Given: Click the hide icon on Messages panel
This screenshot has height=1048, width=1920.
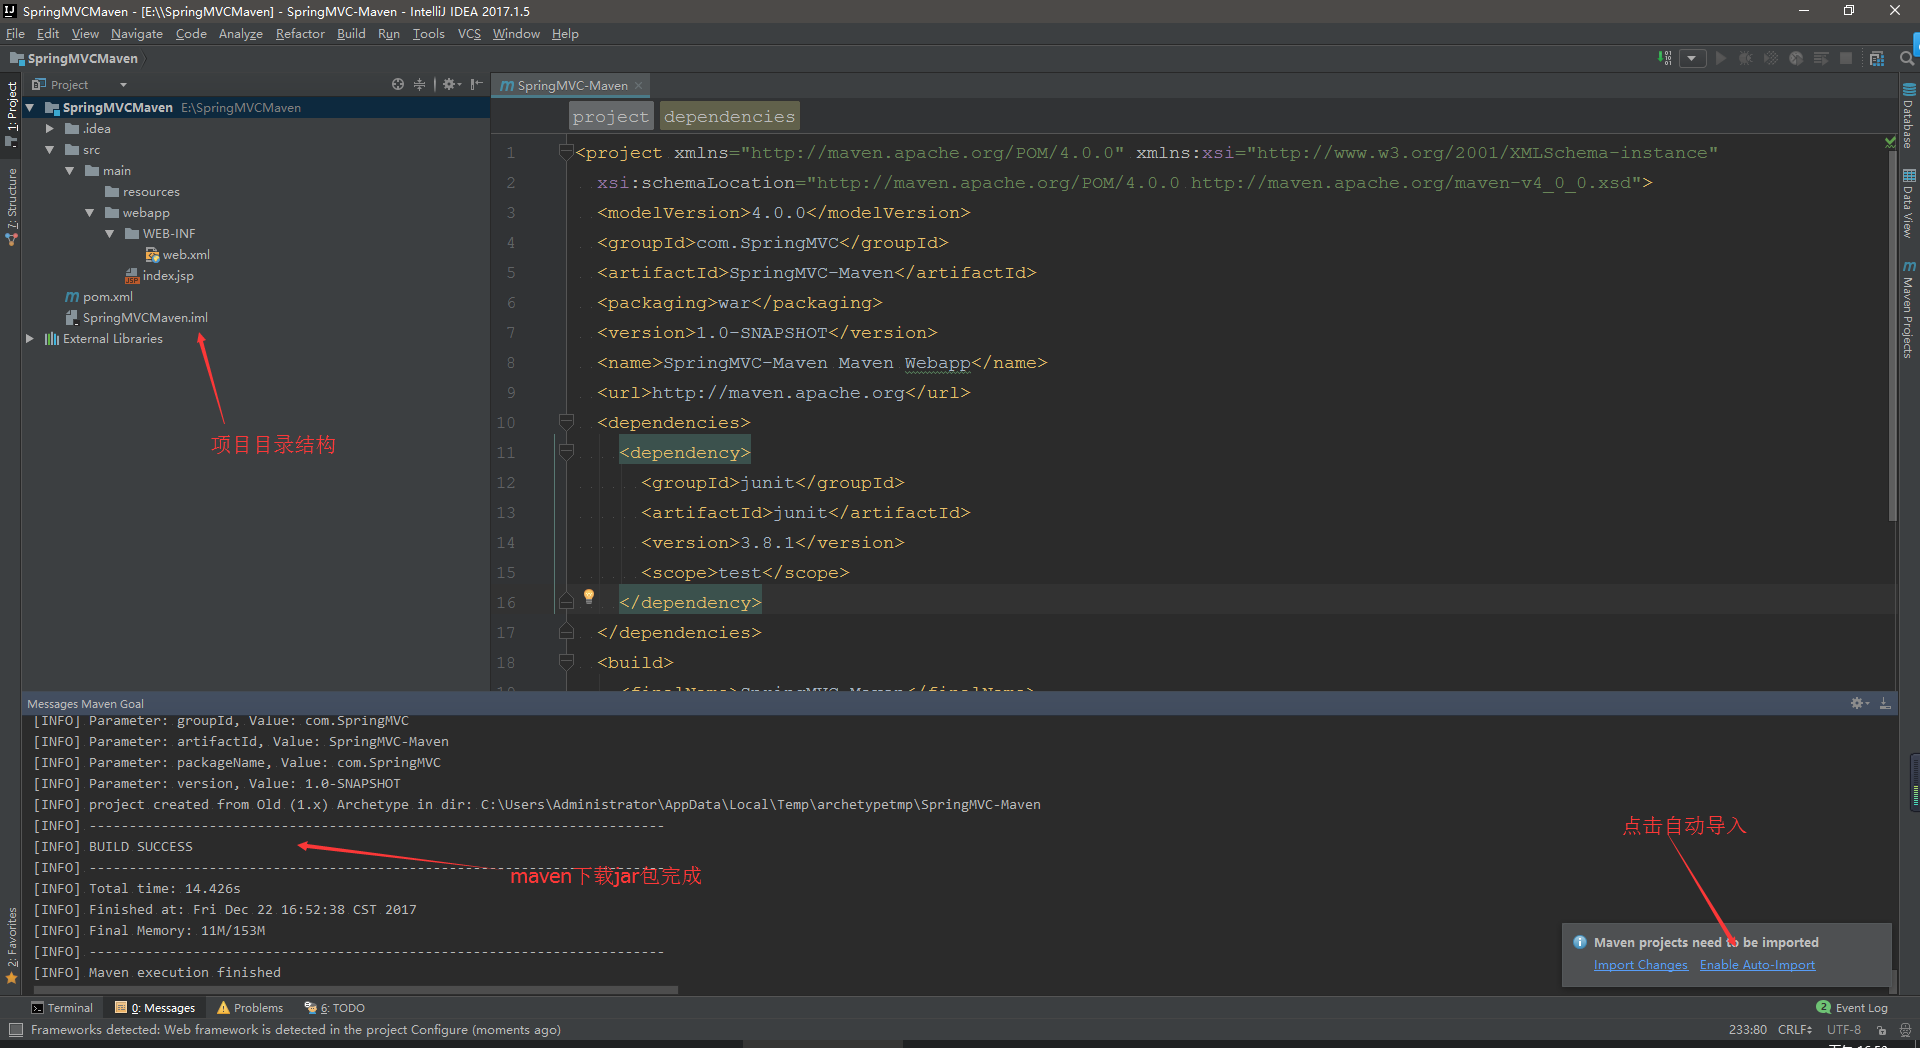Looking at the screenshot, I should point(1885,703).
